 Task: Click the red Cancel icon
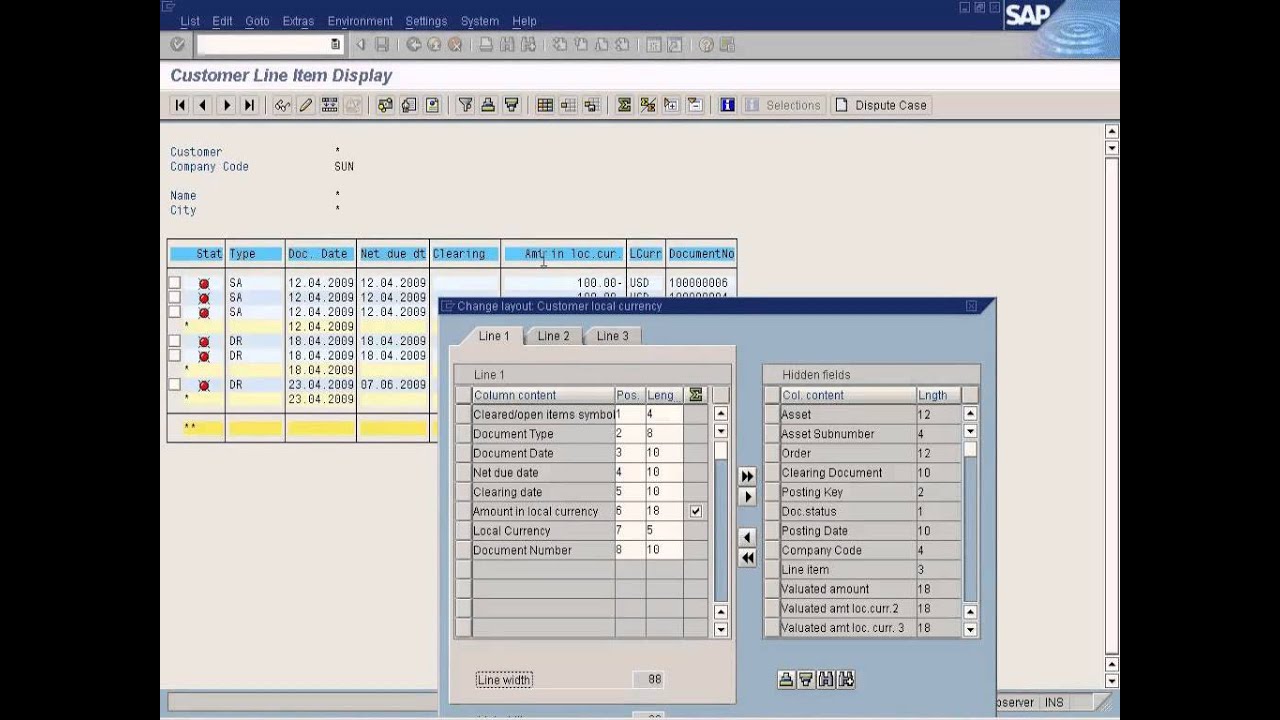[455, 45]
